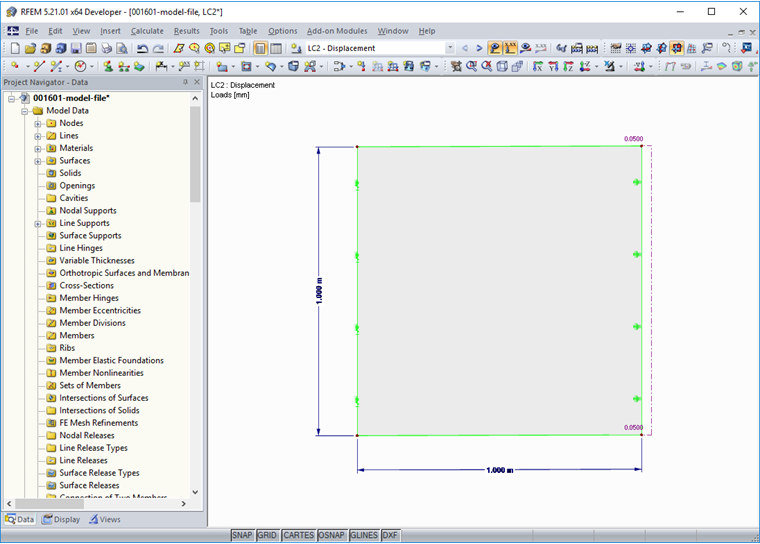Open the Results menu
This screenshot has width=760, height=544.
[x=187, y=31]
